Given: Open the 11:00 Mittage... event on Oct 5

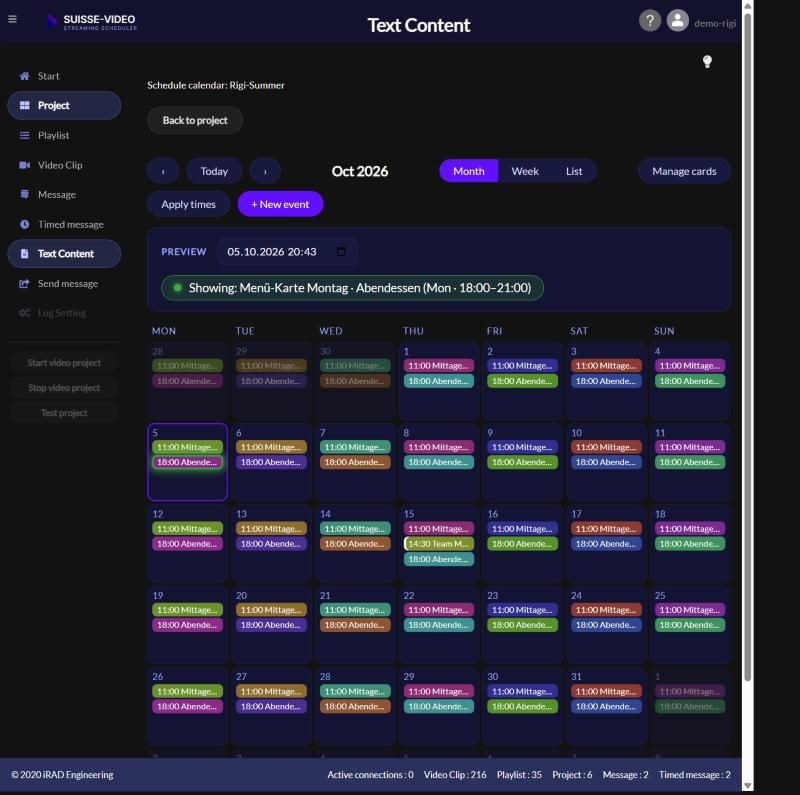Looking at the screenshot, I should (187, 447).
